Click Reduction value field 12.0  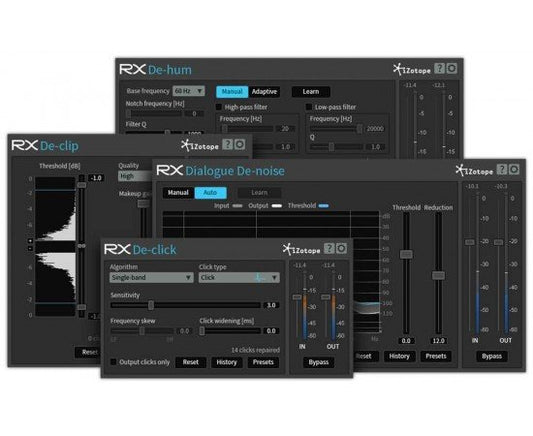(439, 341)
